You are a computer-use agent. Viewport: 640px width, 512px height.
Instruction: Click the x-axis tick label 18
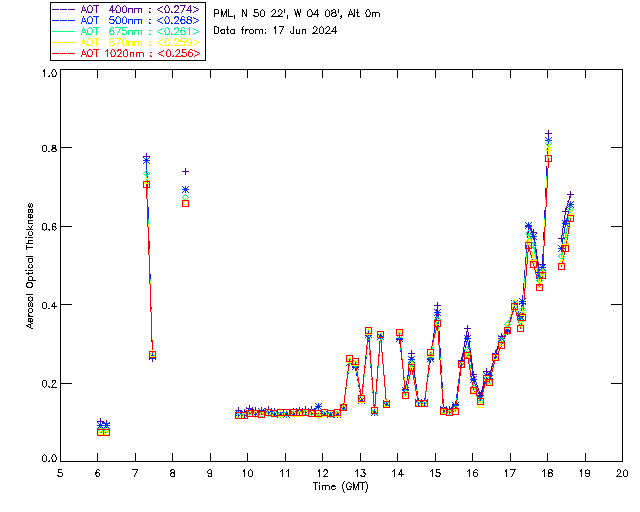[547, 473]
